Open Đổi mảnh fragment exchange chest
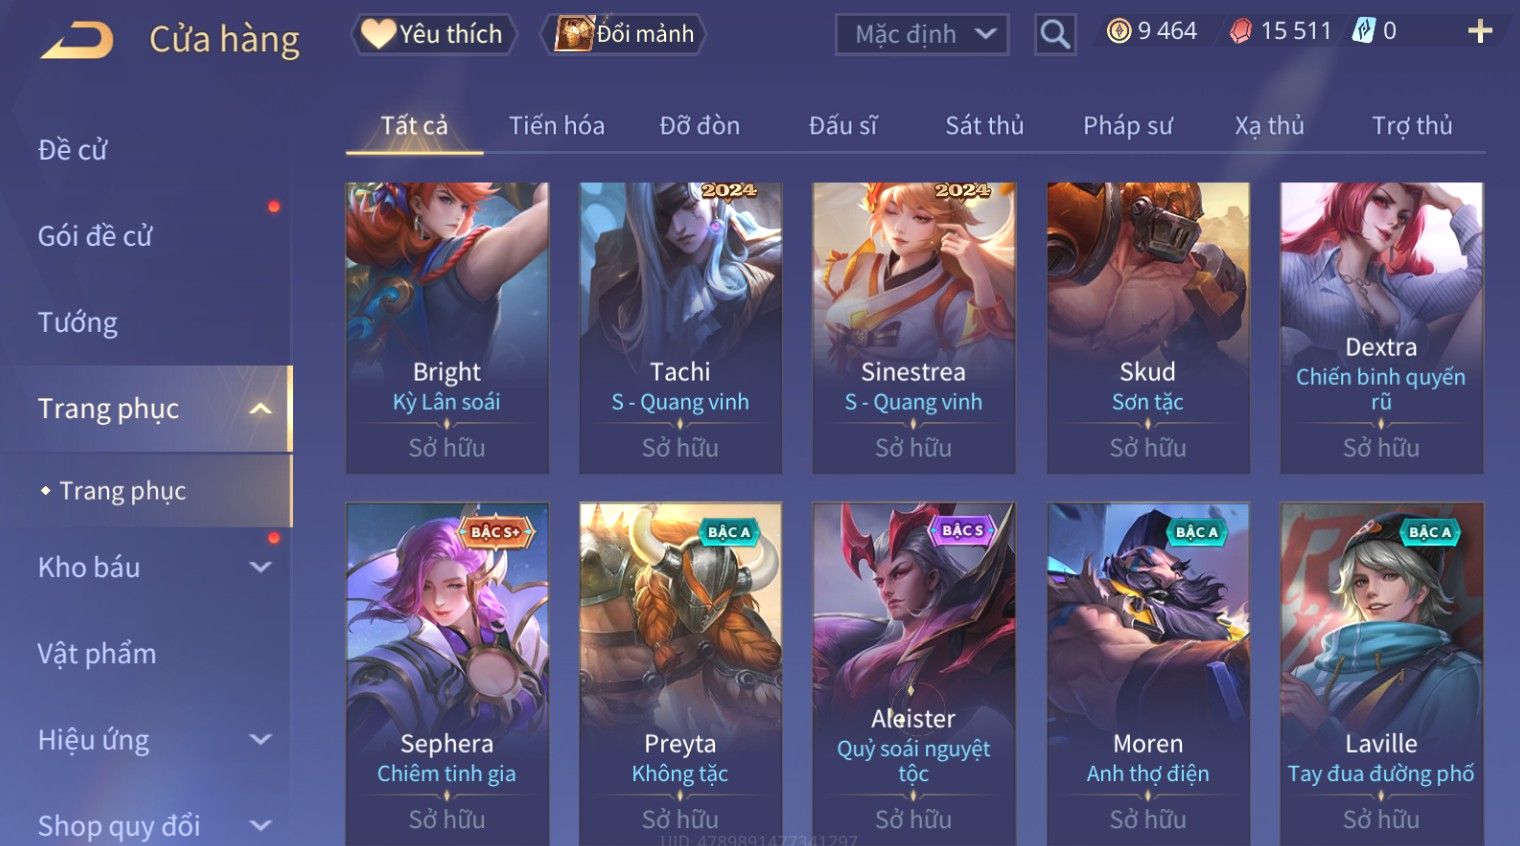 coord(624,34)
